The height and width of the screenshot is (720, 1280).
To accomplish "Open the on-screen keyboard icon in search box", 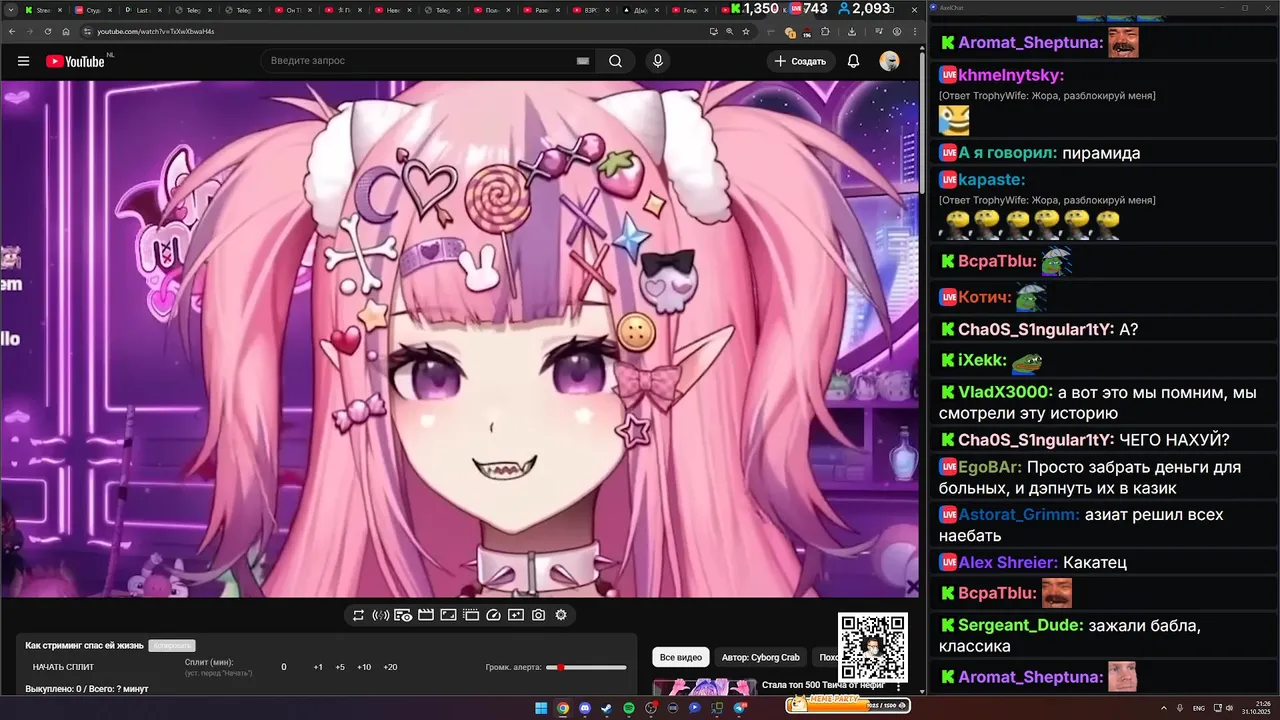I will [582, 61].
